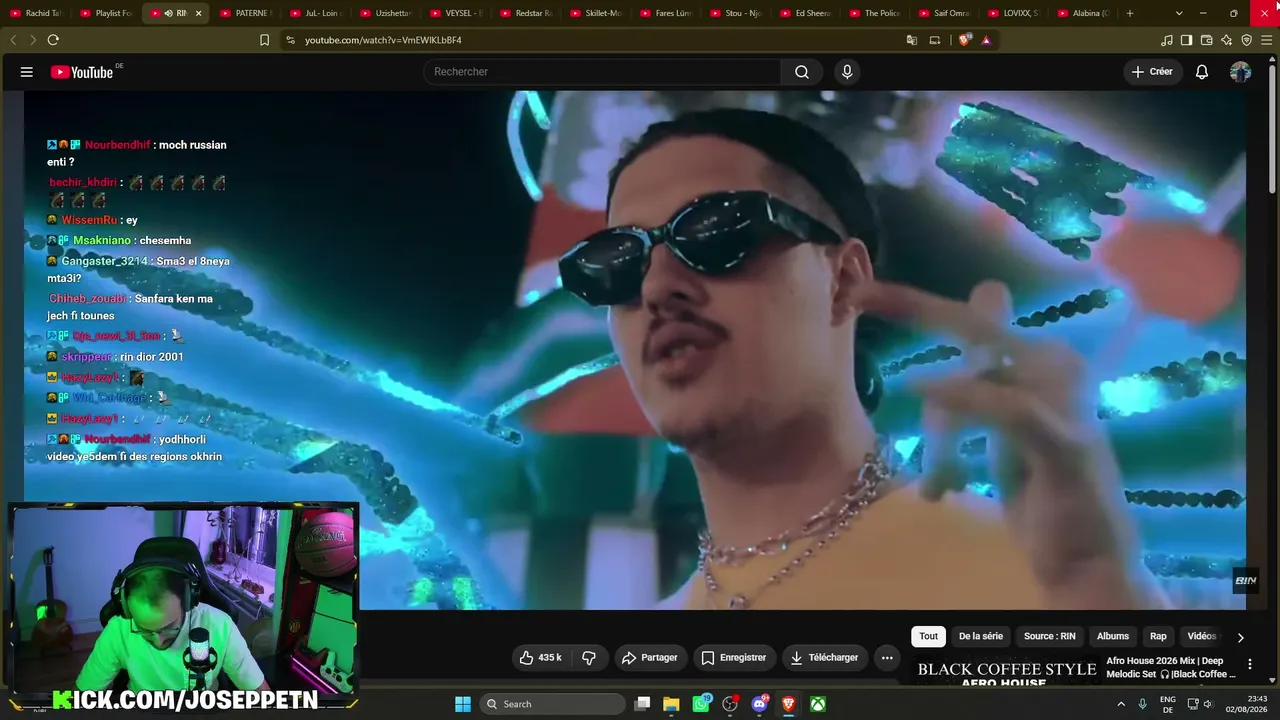
Task: Open the Windows Start menu
Action: click(x=463, y=704)
